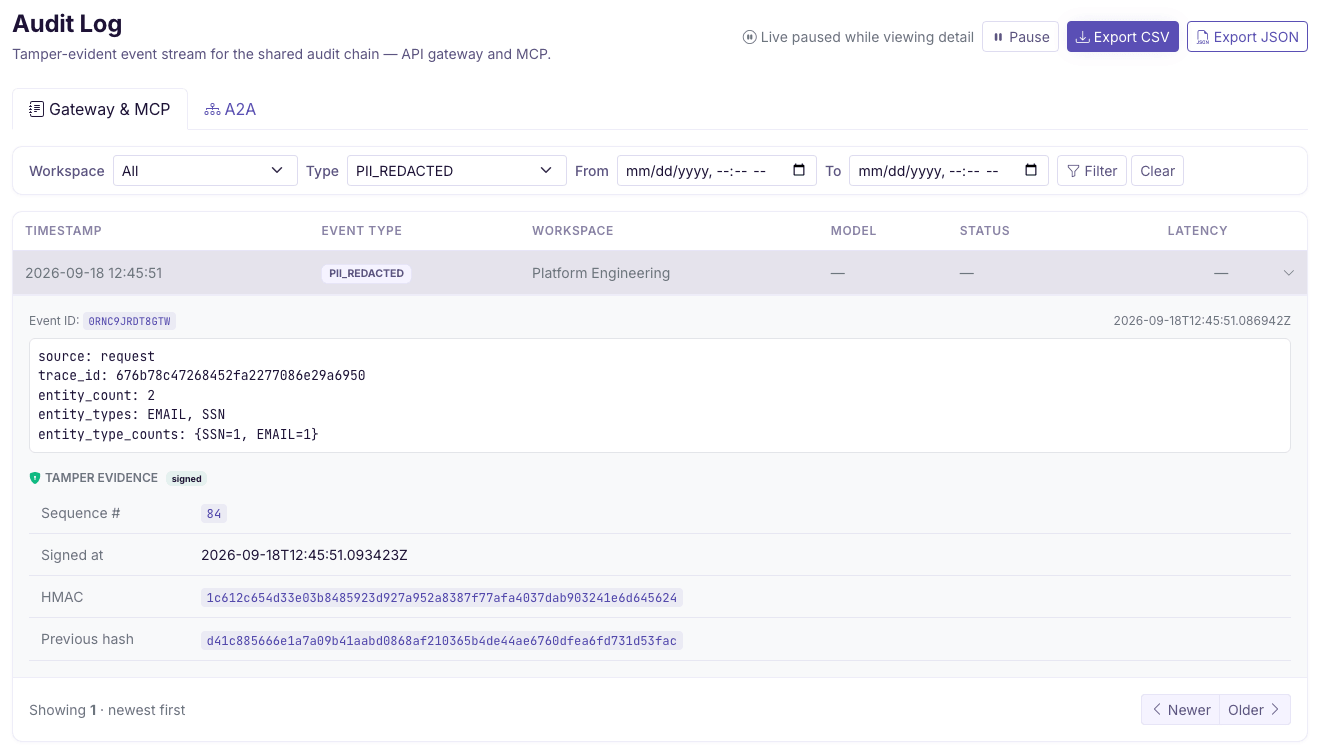Screen dimensions: 1320x751
Task: Click the Platform Engineering workspace cell
Action: pyautogui.click(x=601, y=273)
